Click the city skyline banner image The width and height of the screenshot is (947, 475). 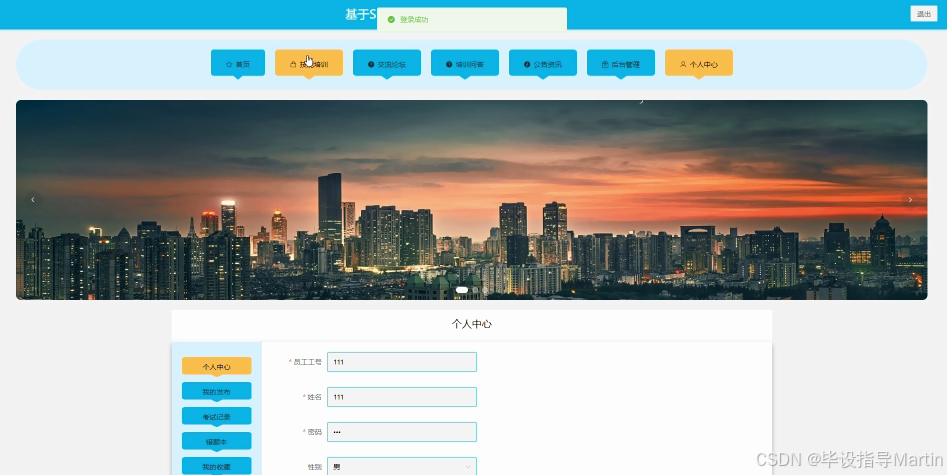pos(471,199)
